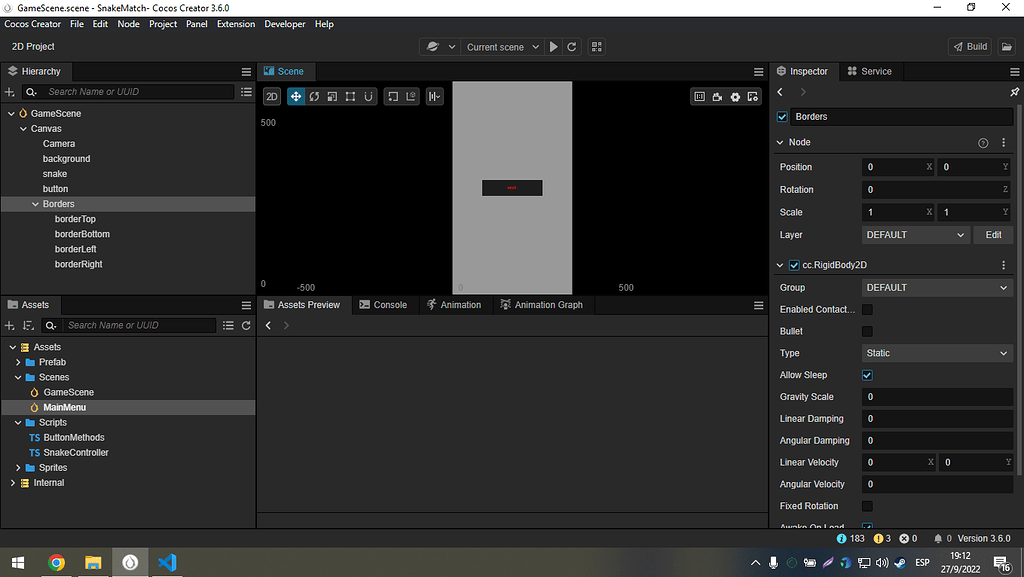Uncheck the Allow Sleep checkbox

tap(867, 375)
